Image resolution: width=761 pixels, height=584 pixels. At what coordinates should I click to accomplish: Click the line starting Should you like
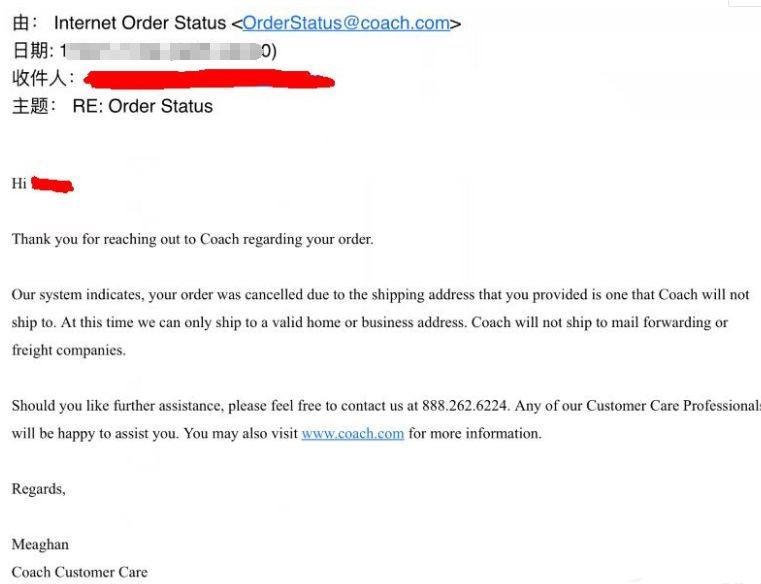click(x=386, y=405)
